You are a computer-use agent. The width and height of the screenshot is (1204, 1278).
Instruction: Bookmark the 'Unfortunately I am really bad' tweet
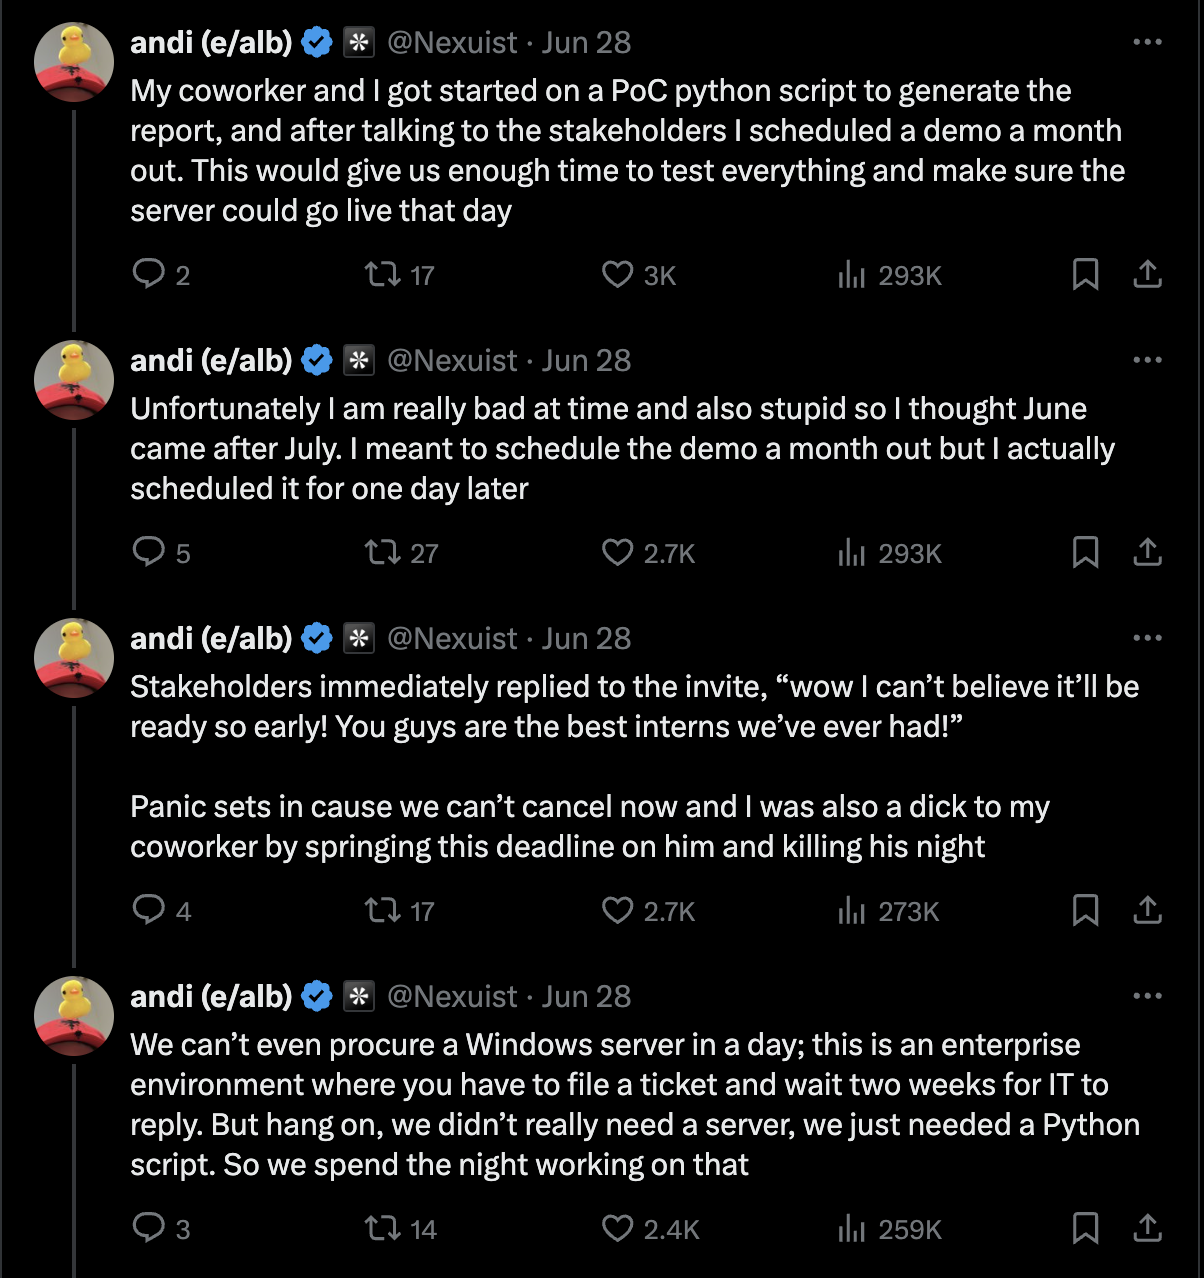pyautogui.click(x=1085, y=552)
